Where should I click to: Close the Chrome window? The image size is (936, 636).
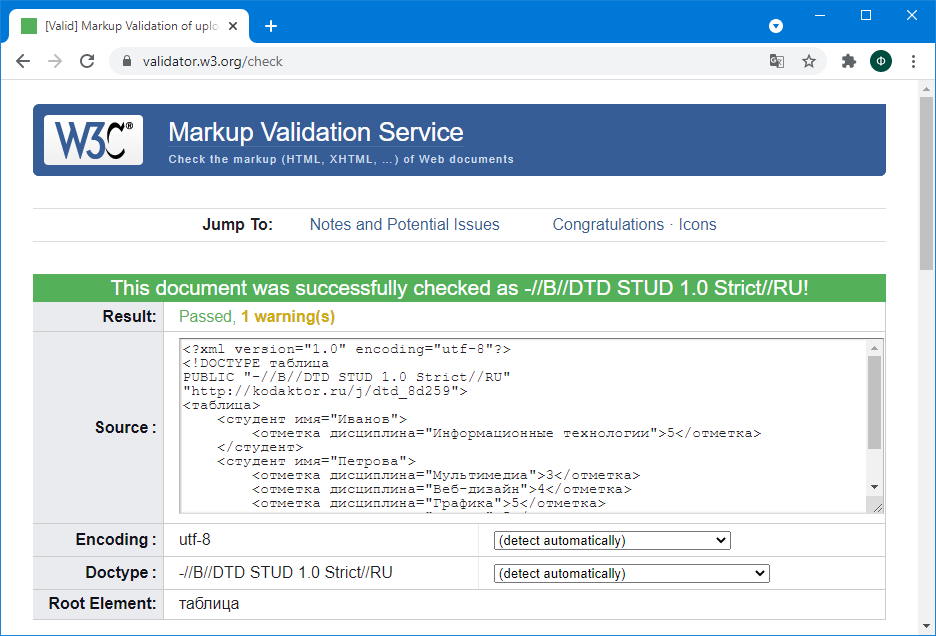click(912, 16)
